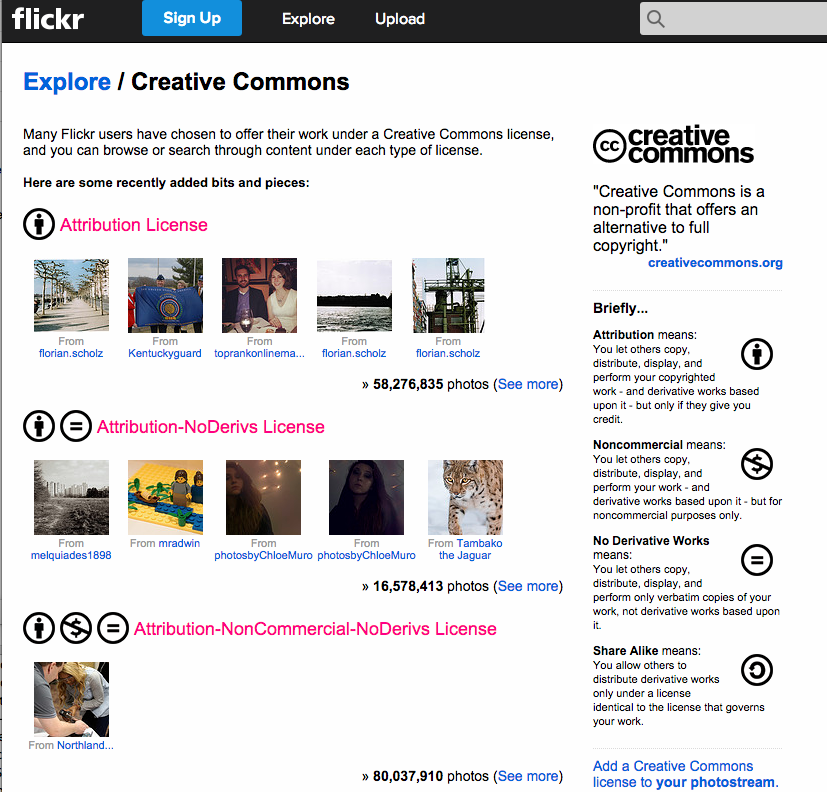Viewport: 827px width, 792px height.
Task: Open the Explore menu item
Action: [309, 19]
